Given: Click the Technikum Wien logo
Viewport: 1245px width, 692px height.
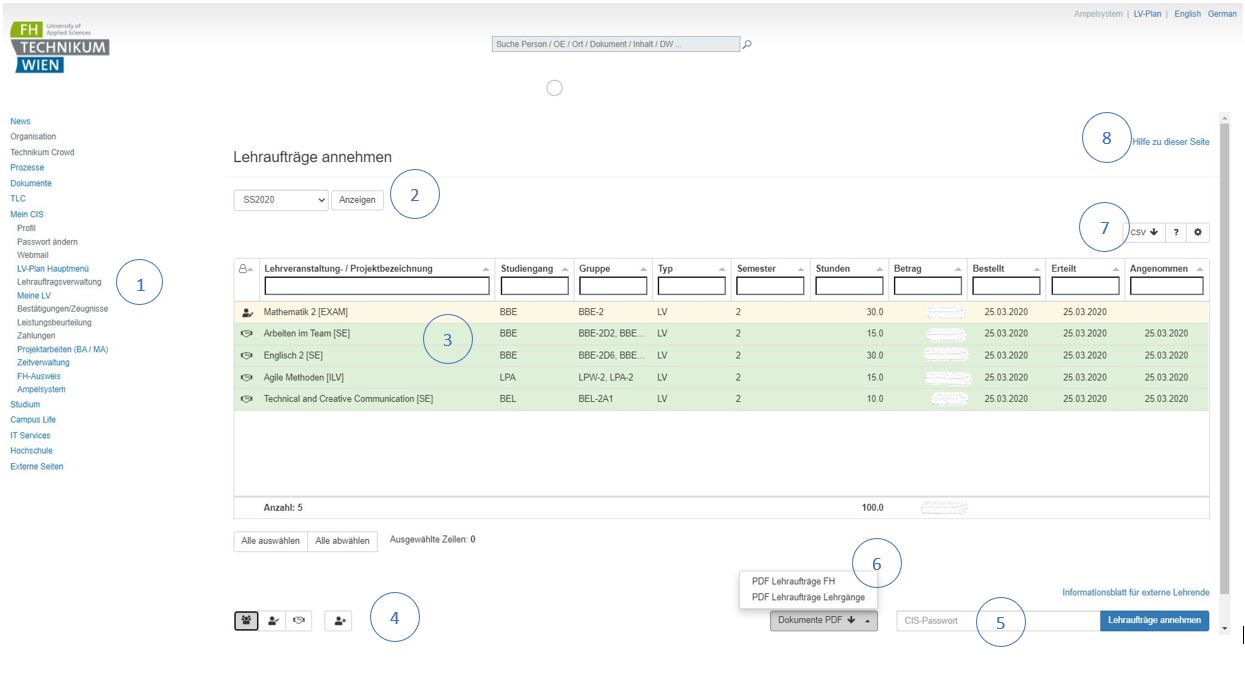Looking at the screenshot, I should (x=59, y=47).
